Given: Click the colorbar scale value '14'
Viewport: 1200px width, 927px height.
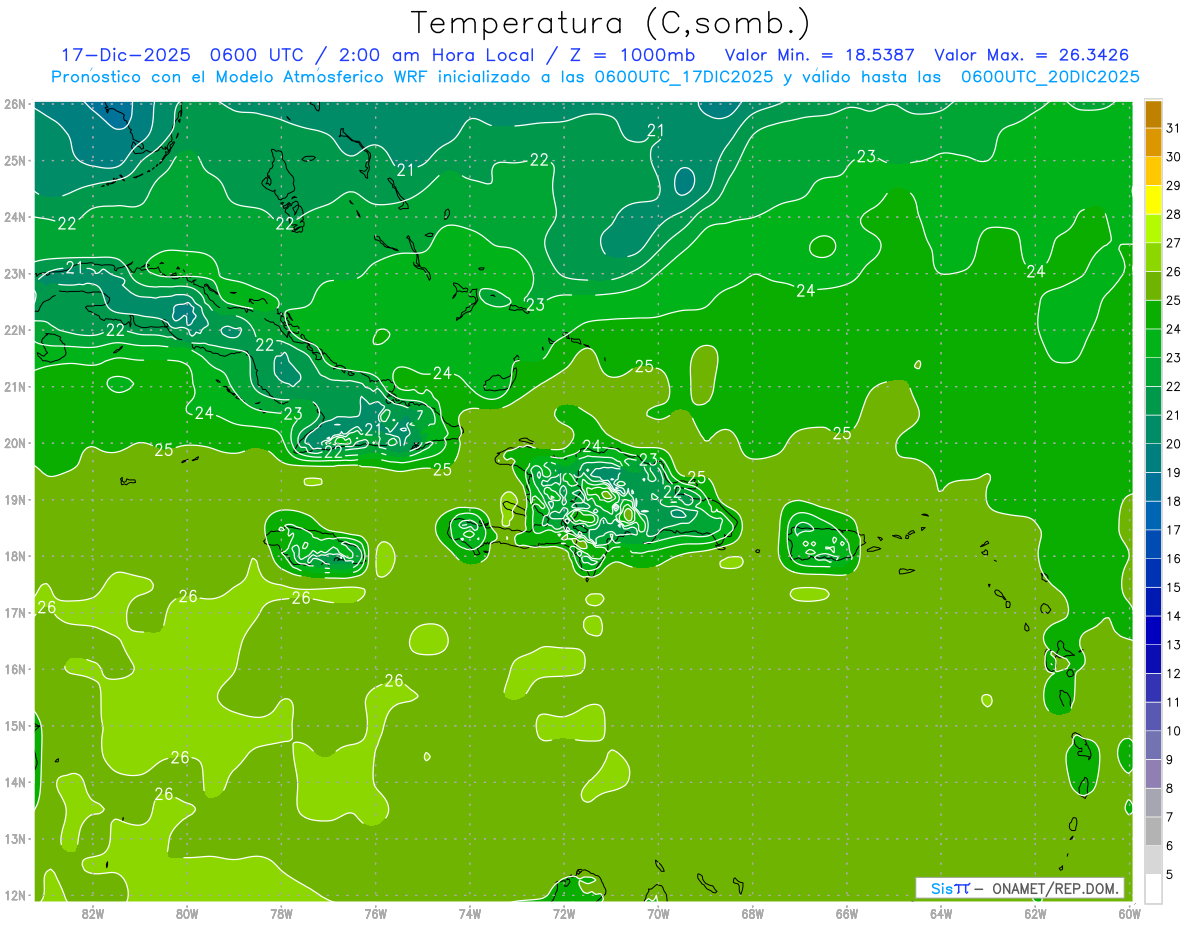Looking at the screenshot, I should tap(1174, 616).
